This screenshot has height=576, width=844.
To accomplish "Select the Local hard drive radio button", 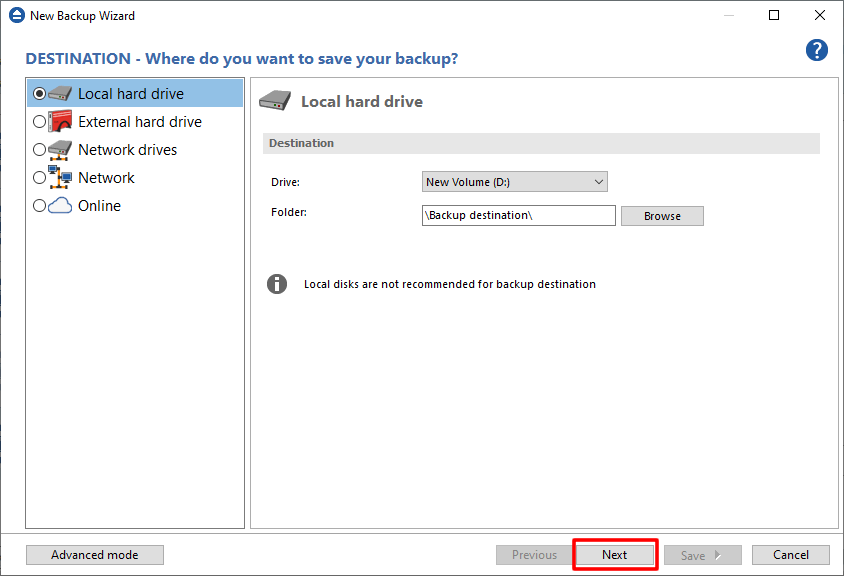I will coord(40,94).
